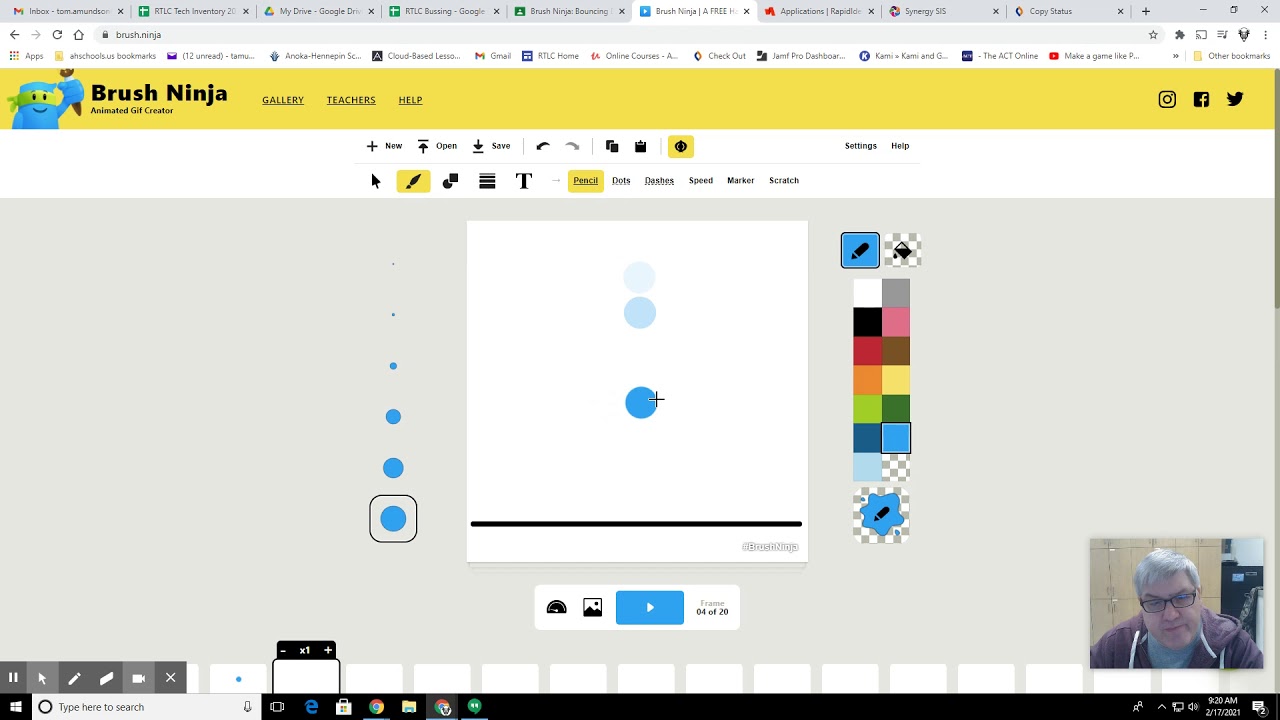The height and width of the screenshot is (720, 1280).
Task: Open Edge from the taskbar
Action: 311,707
